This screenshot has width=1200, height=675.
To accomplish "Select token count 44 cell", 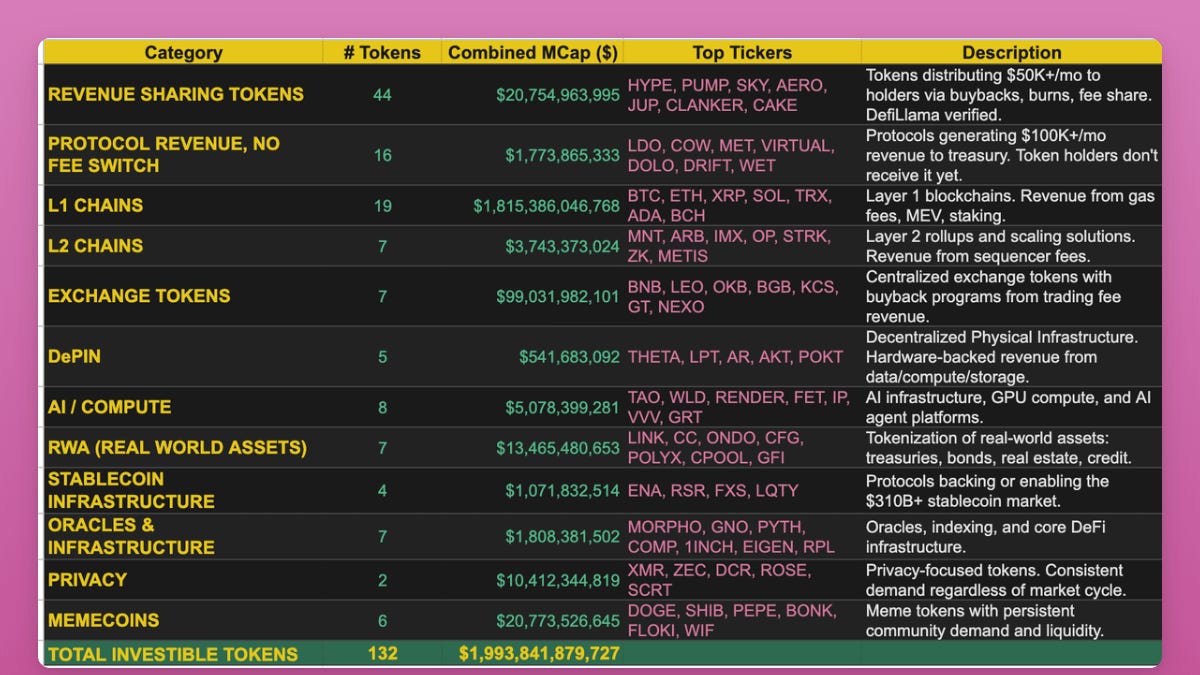I will click(x=382, y=95).
